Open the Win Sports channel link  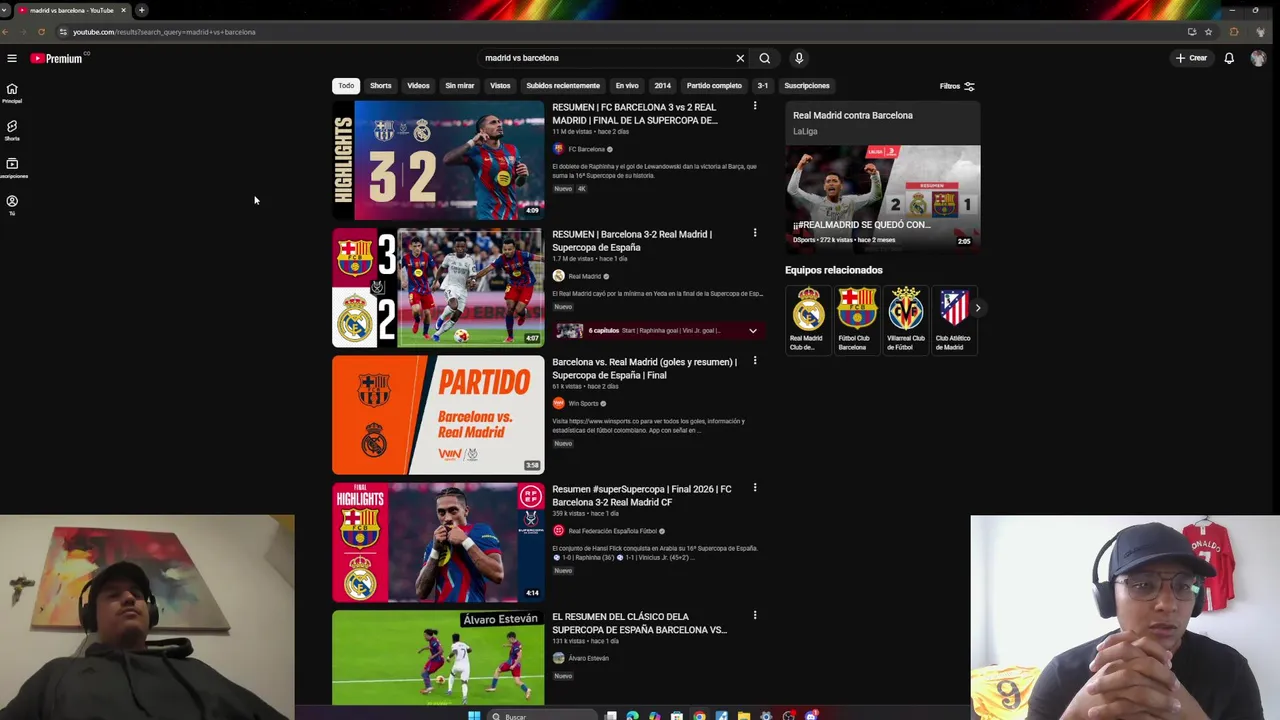click(583, 404)
